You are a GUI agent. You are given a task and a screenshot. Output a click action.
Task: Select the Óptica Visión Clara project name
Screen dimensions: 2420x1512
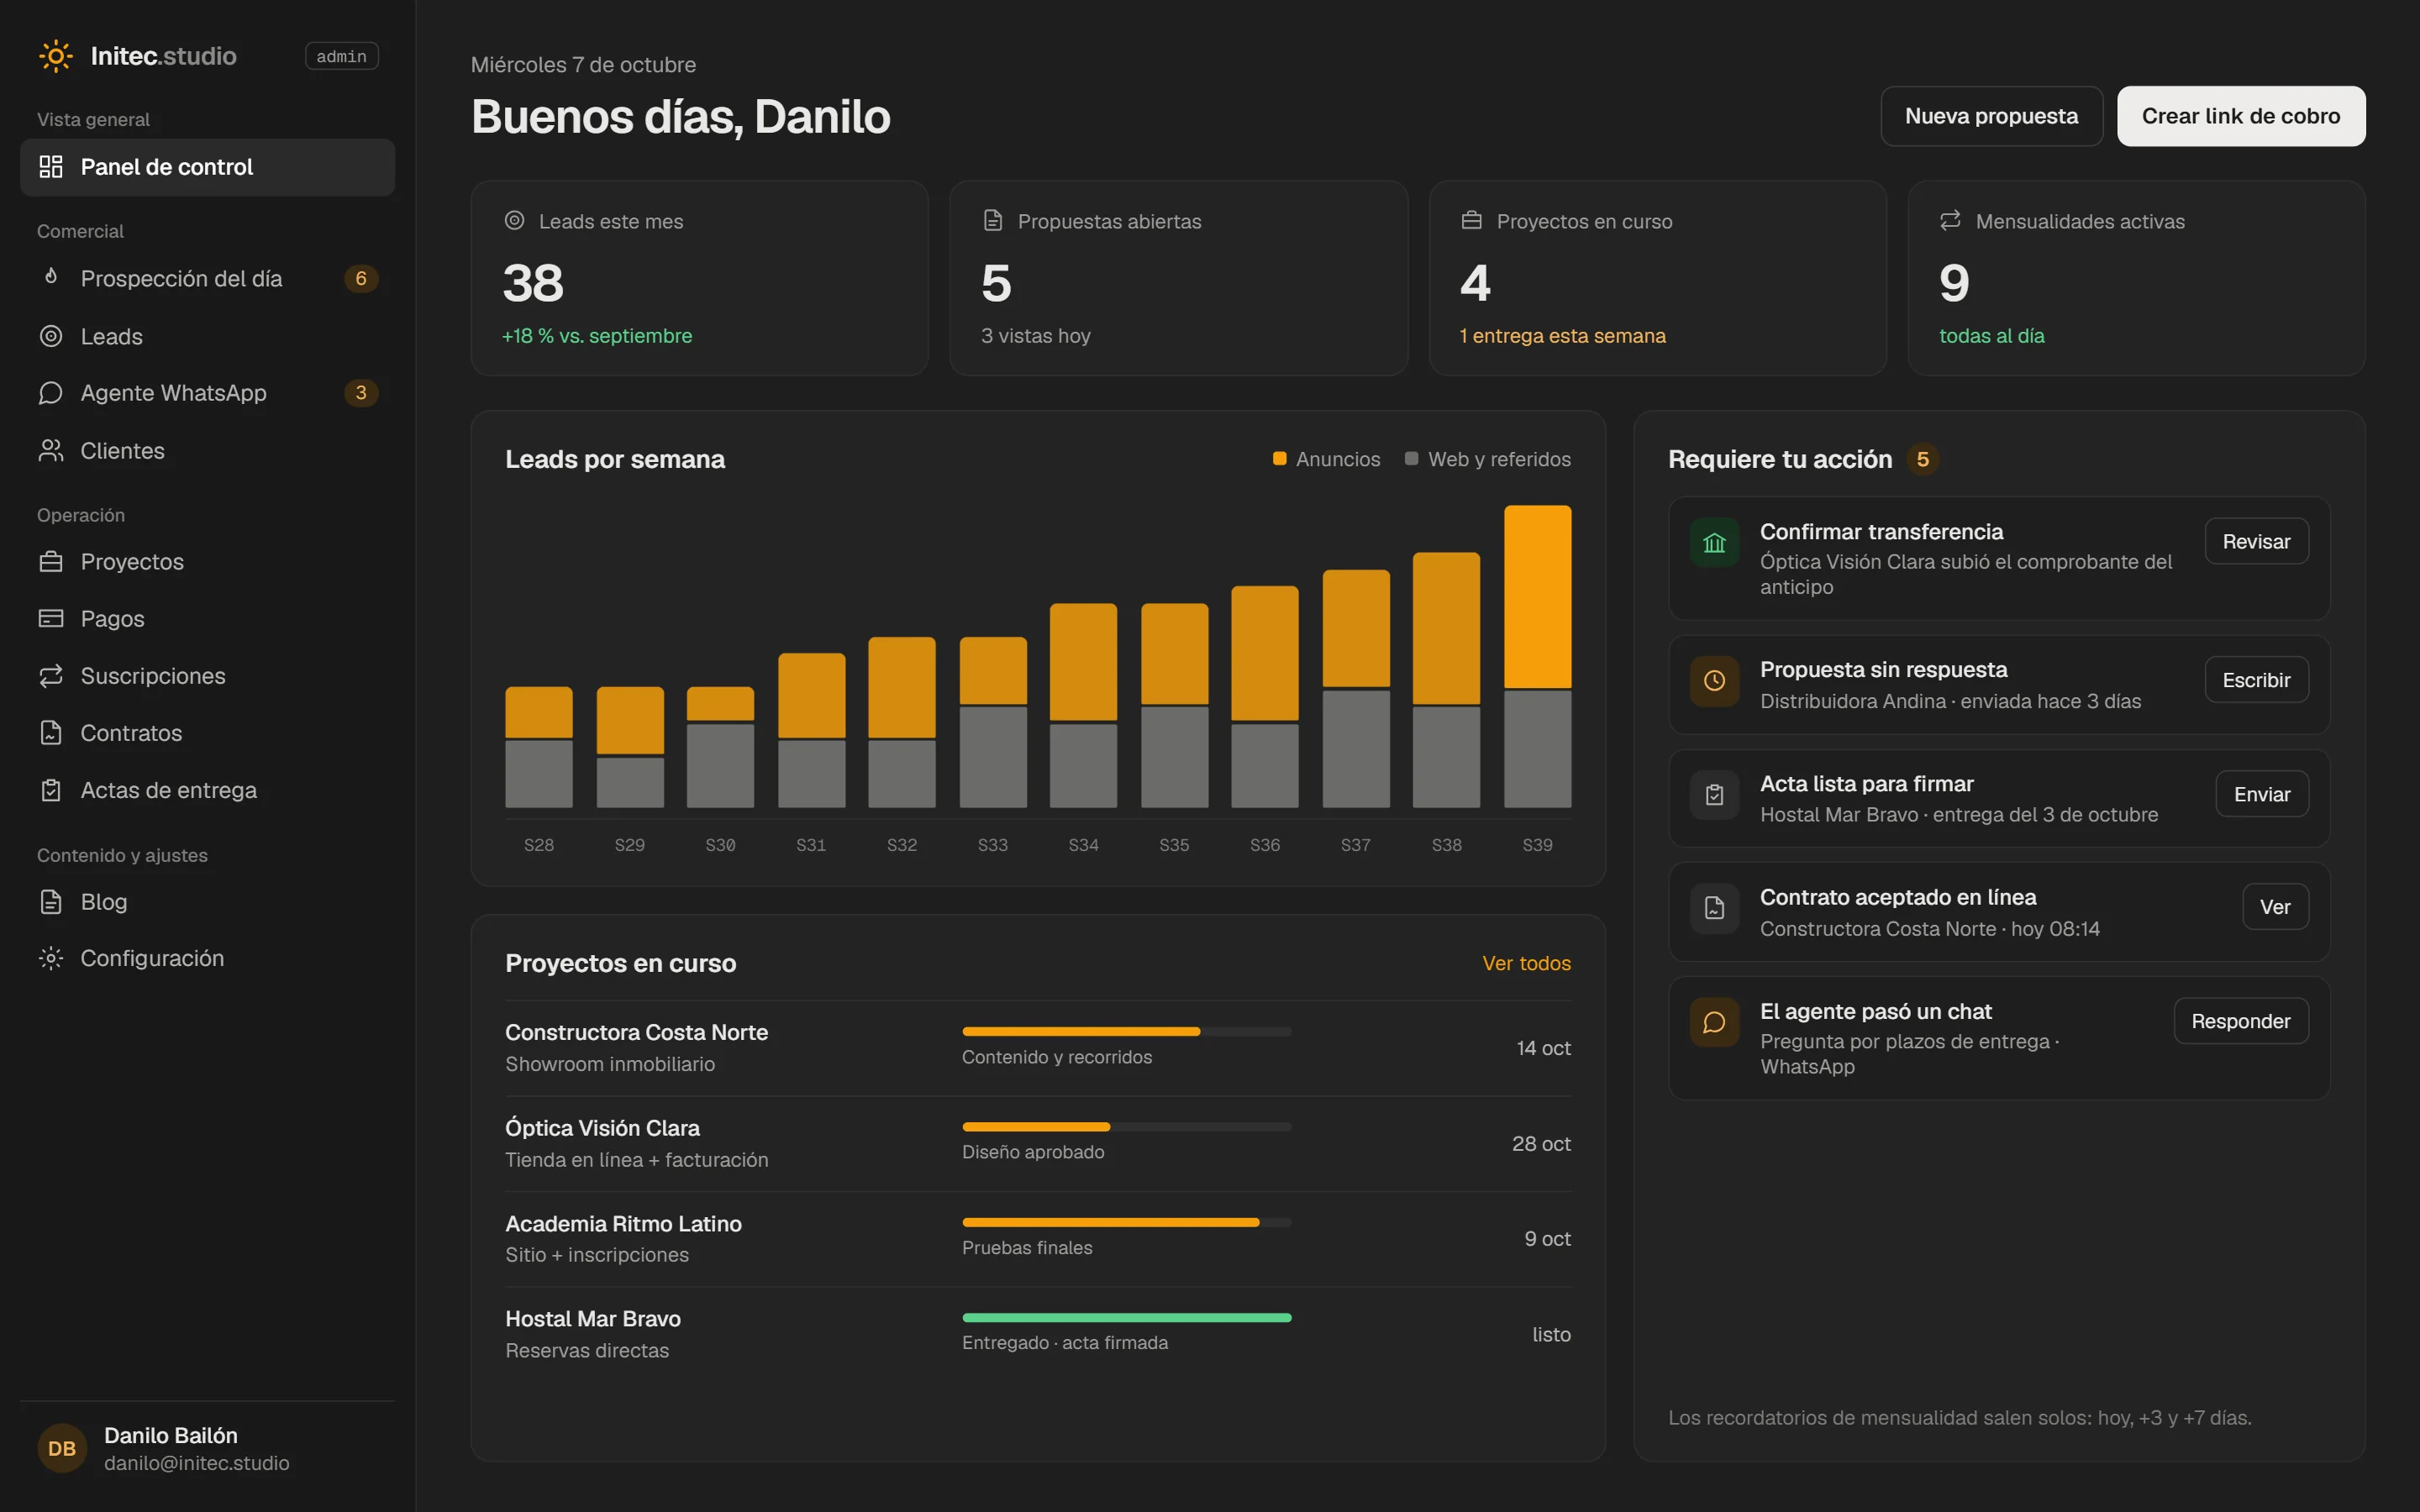(602, 1128)
